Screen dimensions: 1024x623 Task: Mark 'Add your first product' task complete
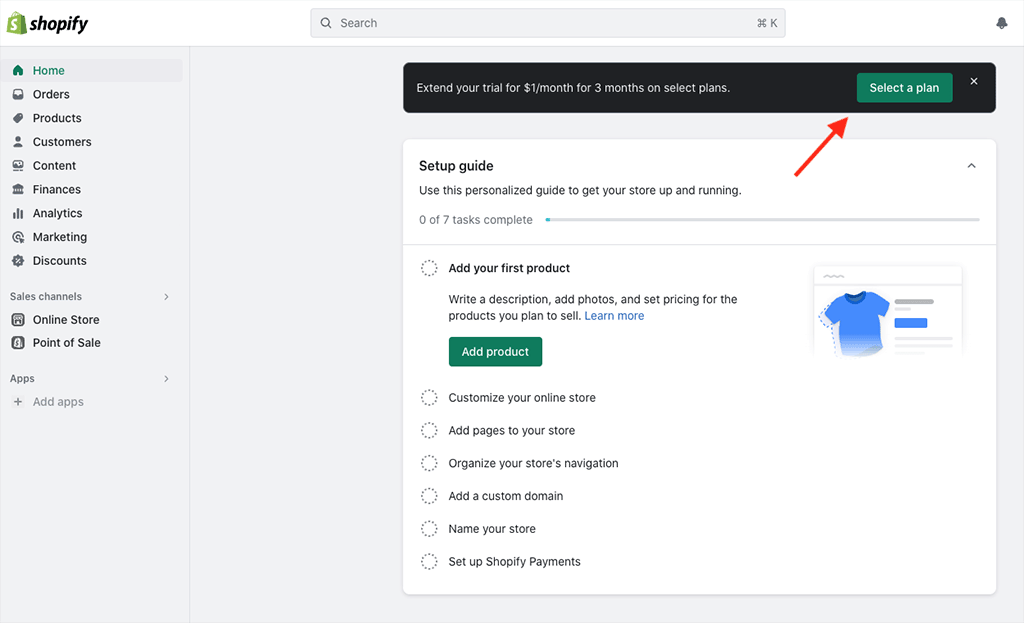coord(429,268)
